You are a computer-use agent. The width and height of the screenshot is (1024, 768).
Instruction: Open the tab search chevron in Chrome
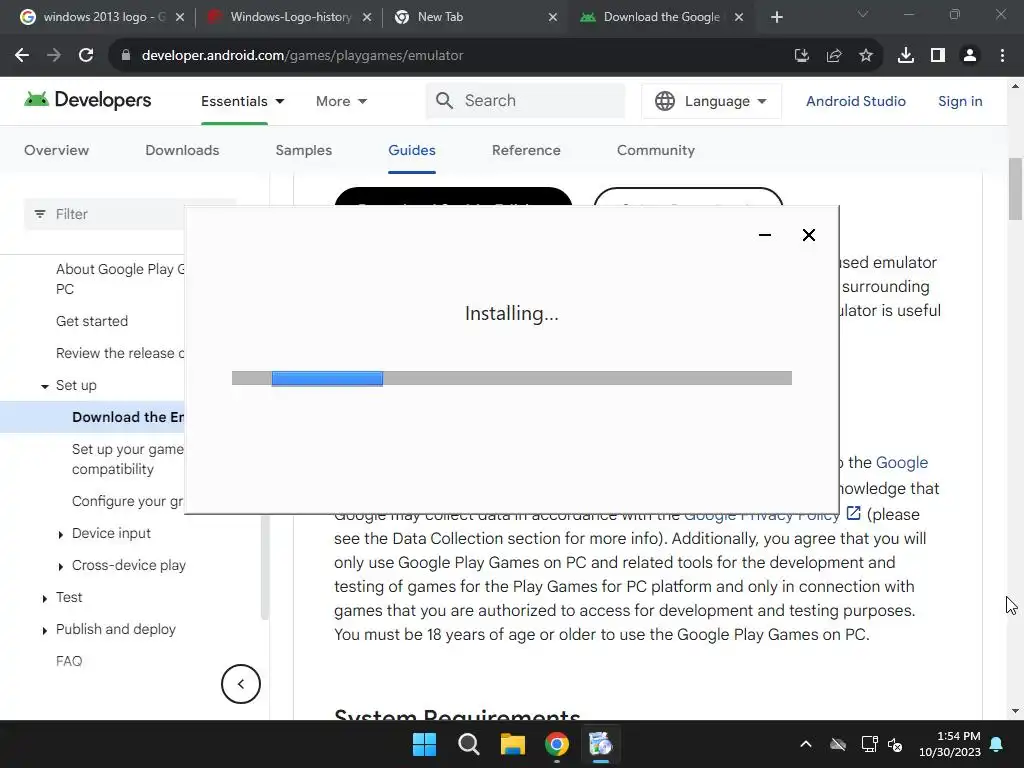coord(863,14)
